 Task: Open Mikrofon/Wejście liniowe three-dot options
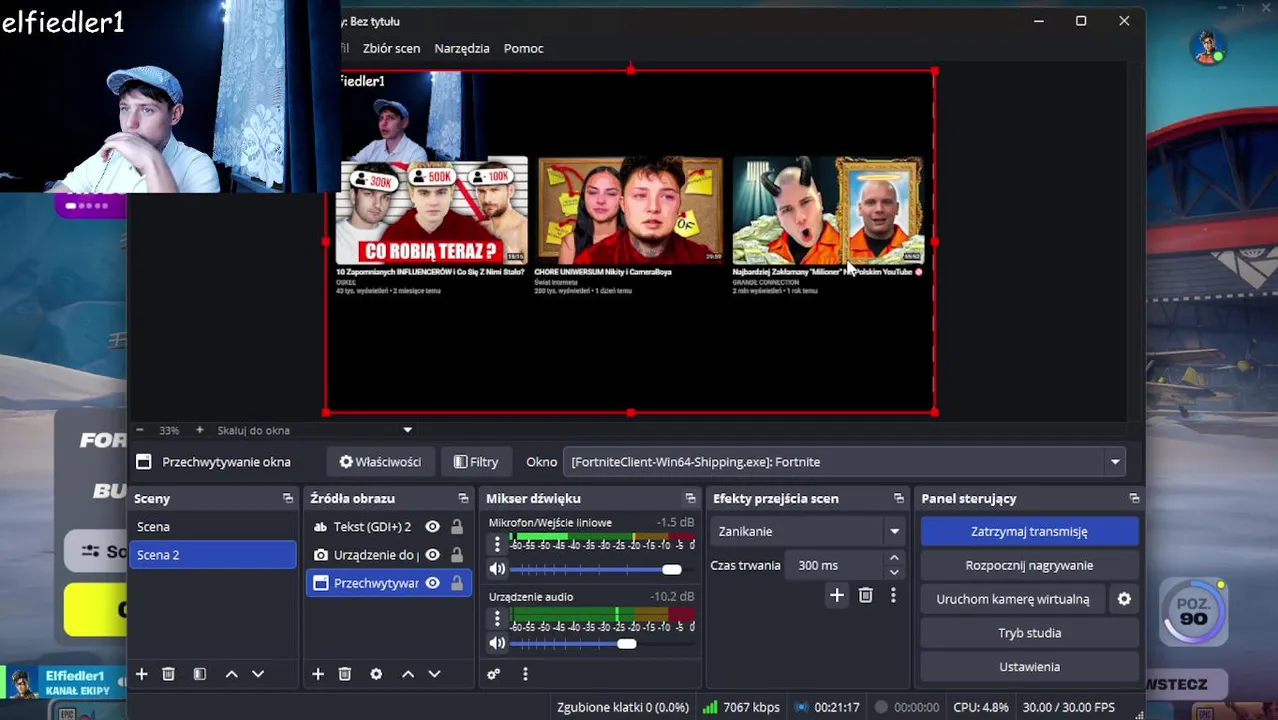click(x=497, y=544)
